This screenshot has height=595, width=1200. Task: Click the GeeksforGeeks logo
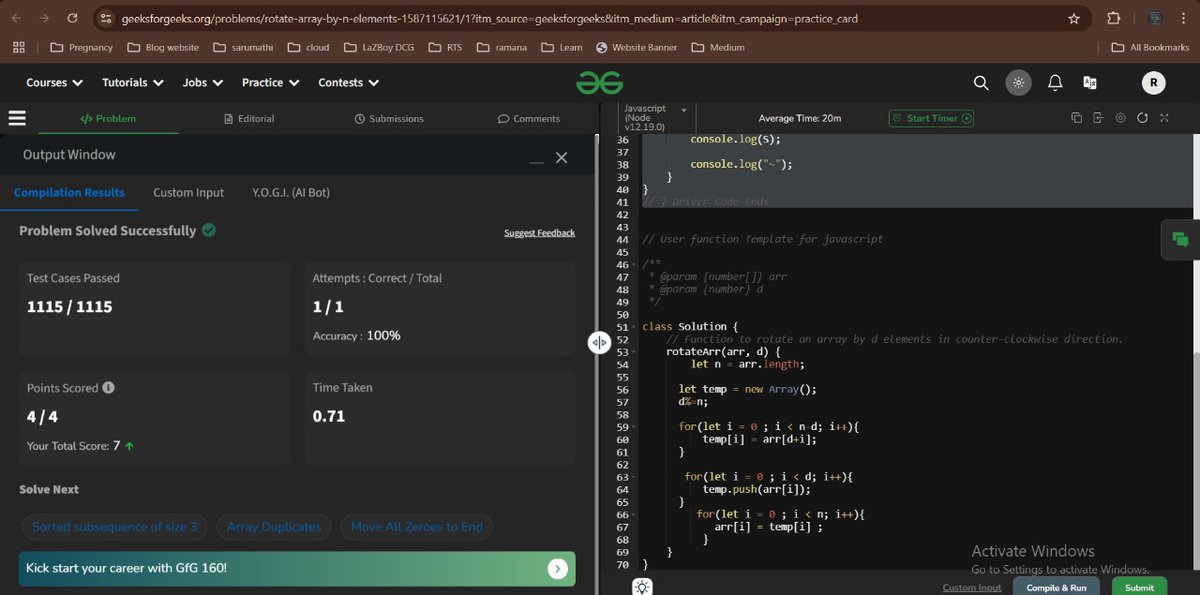(599, 83)
